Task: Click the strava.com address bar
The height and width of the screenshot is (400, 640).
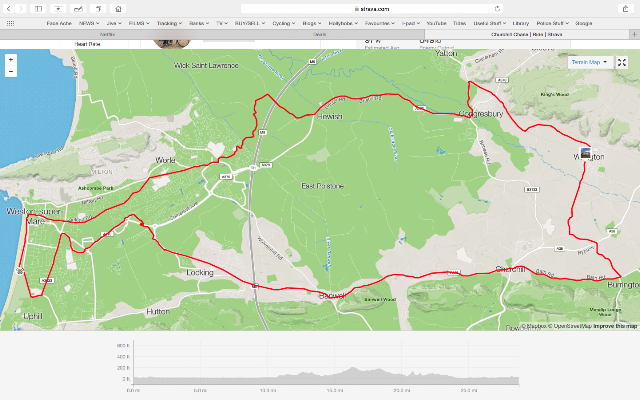Action: (371, 9)
